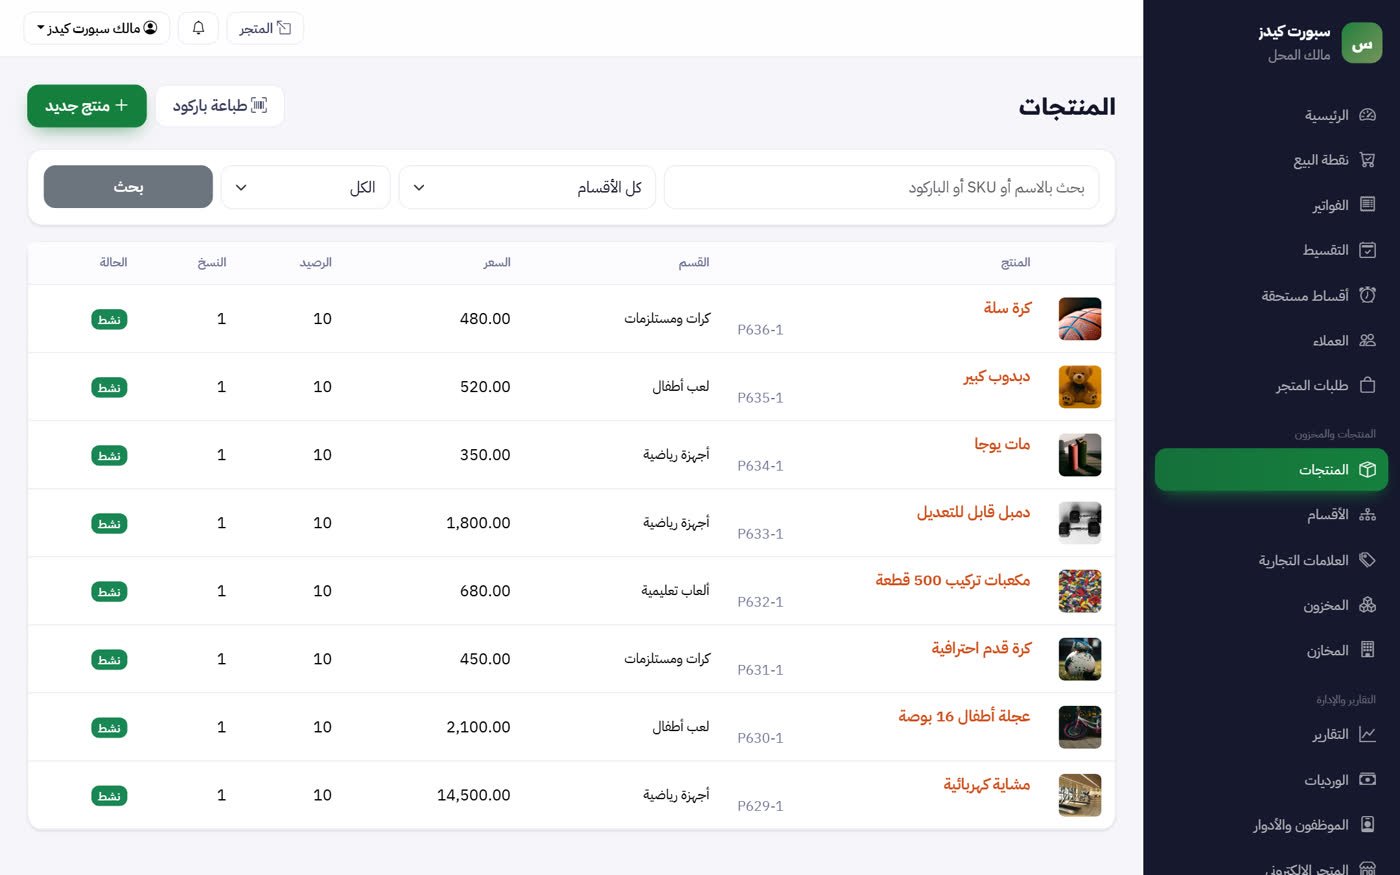
Task: Click the chart icon beside التقارير
Action: pyautogui.click(x=1367, y=735)
